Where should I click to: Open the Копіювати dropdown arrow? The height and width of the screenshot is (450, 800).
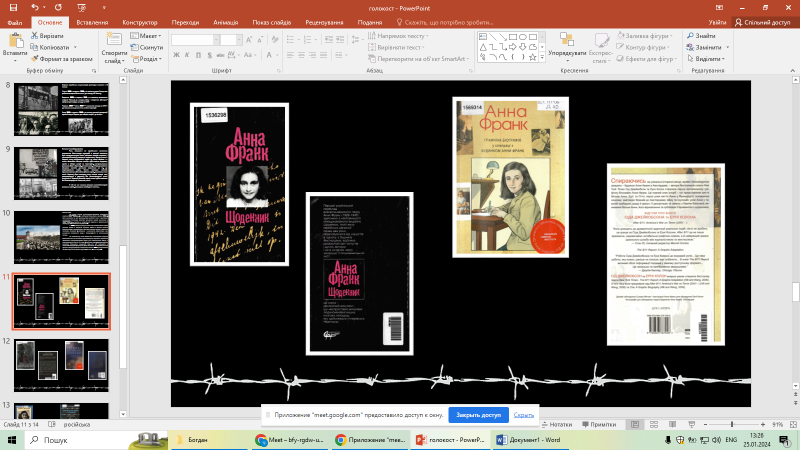[75, 47]
